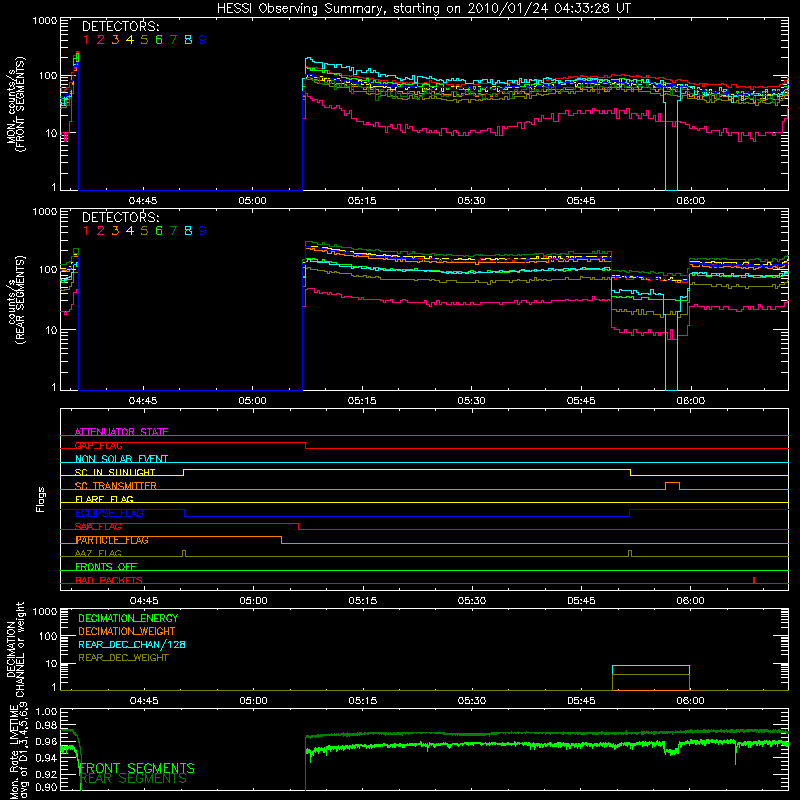This screenshot has width=800, height=800.
Task: Click the vertical Flags axis label
Action: [x=41, y=499]
